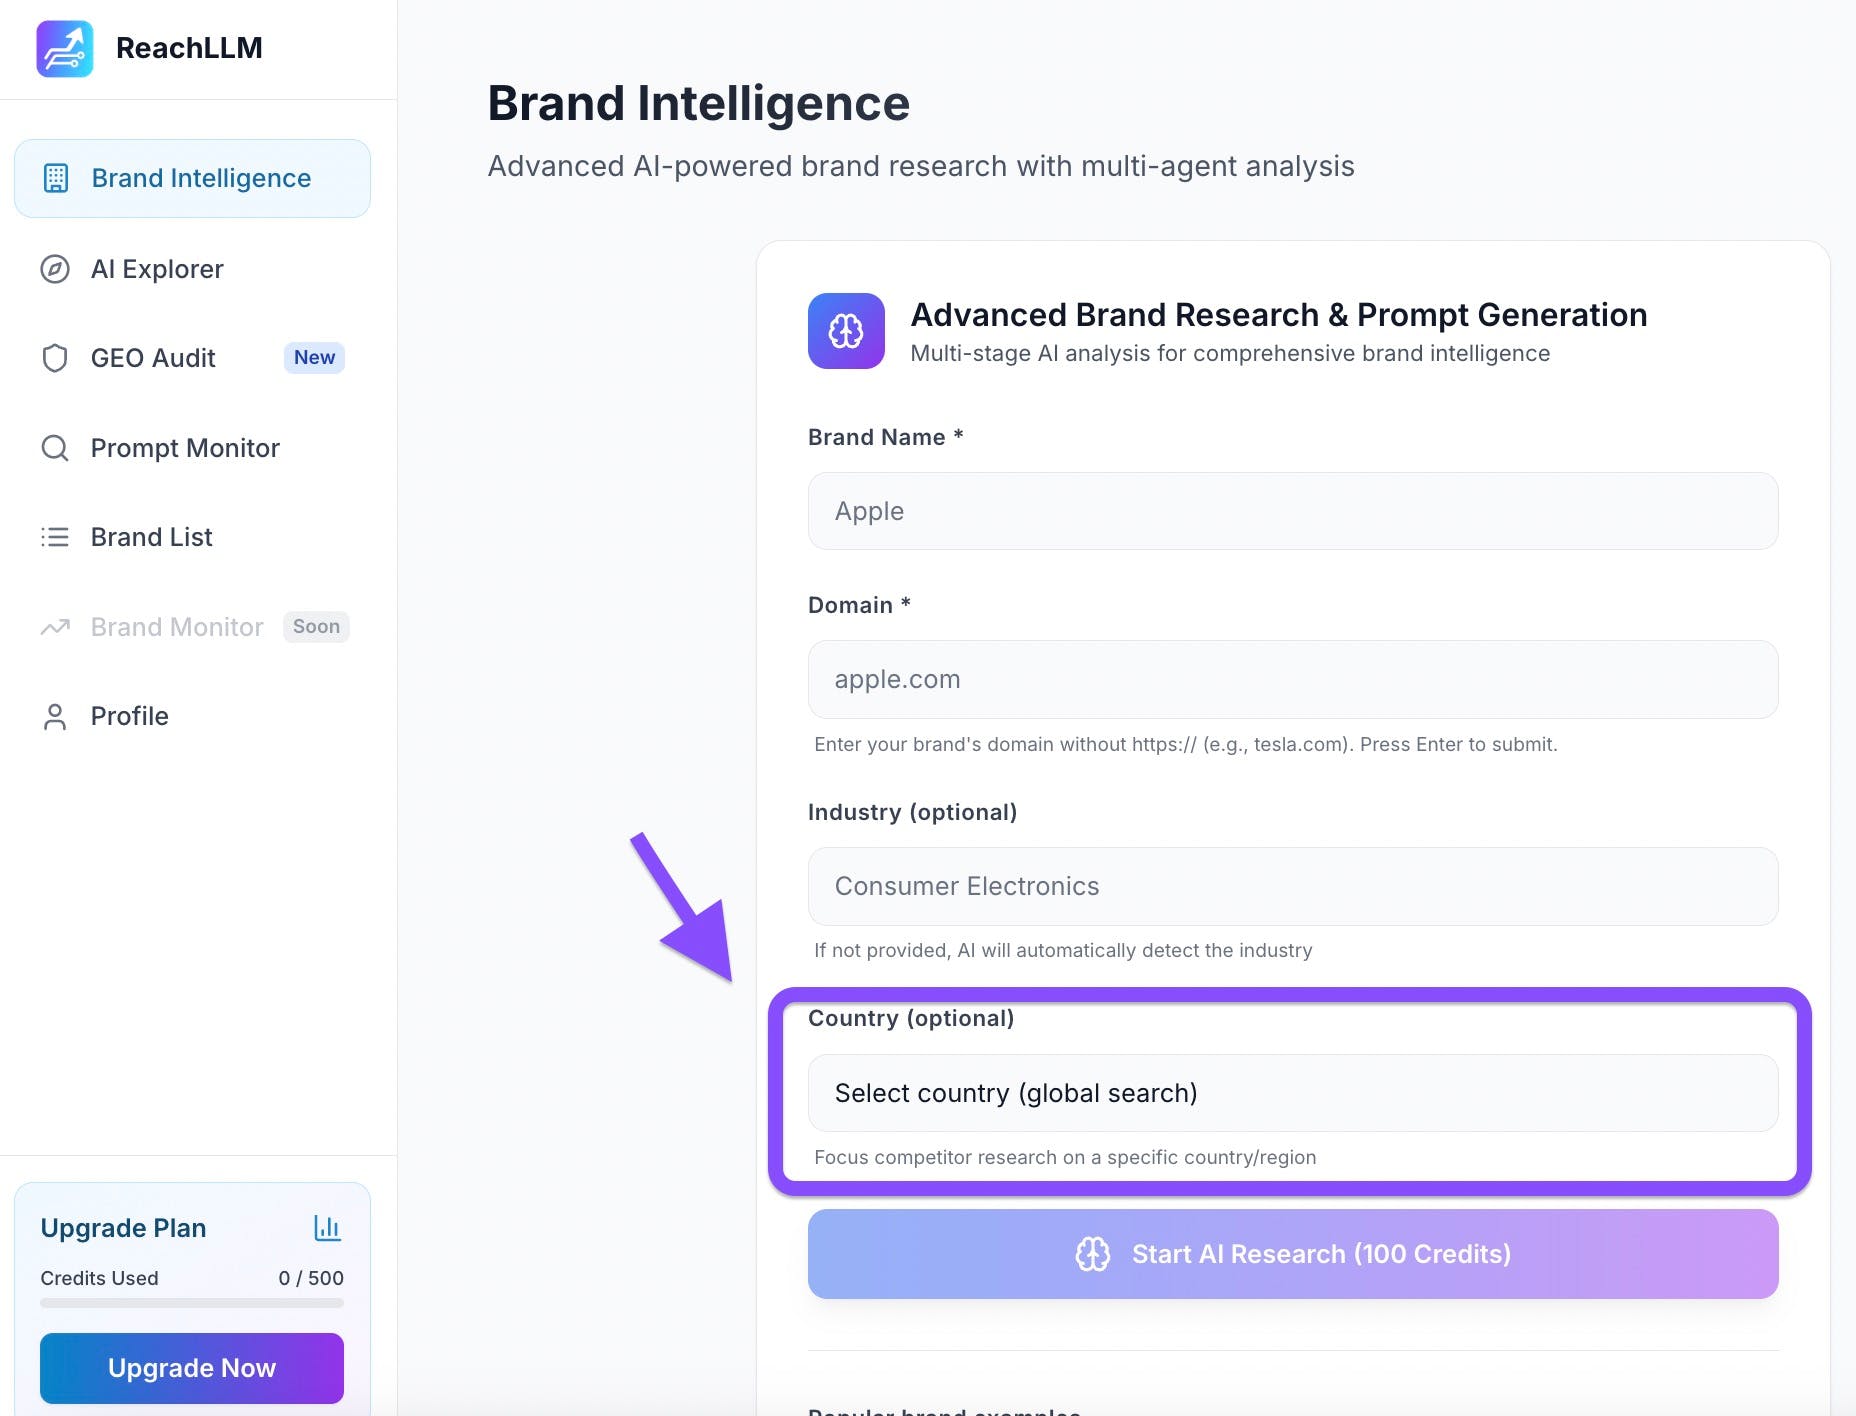Click the AI Explorer compass icon
Image resolution: width=1856 pixels, height=1416 pixels.
[55, 269]
